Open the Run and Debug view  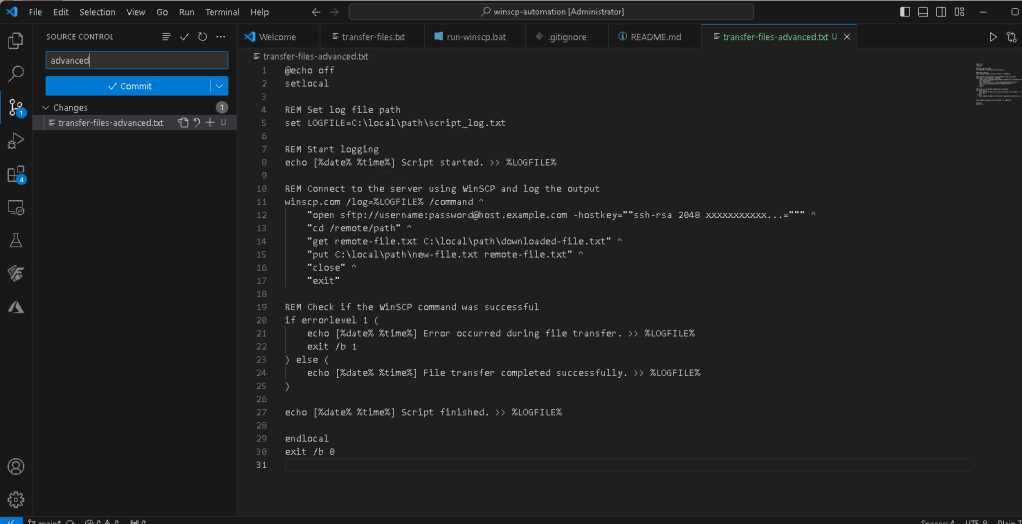coord(16,140)
